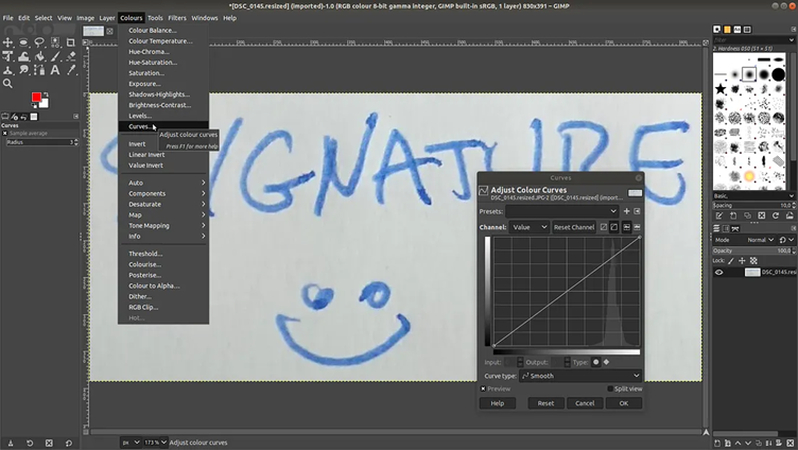Save current curves settings as preset

(626, 211)
